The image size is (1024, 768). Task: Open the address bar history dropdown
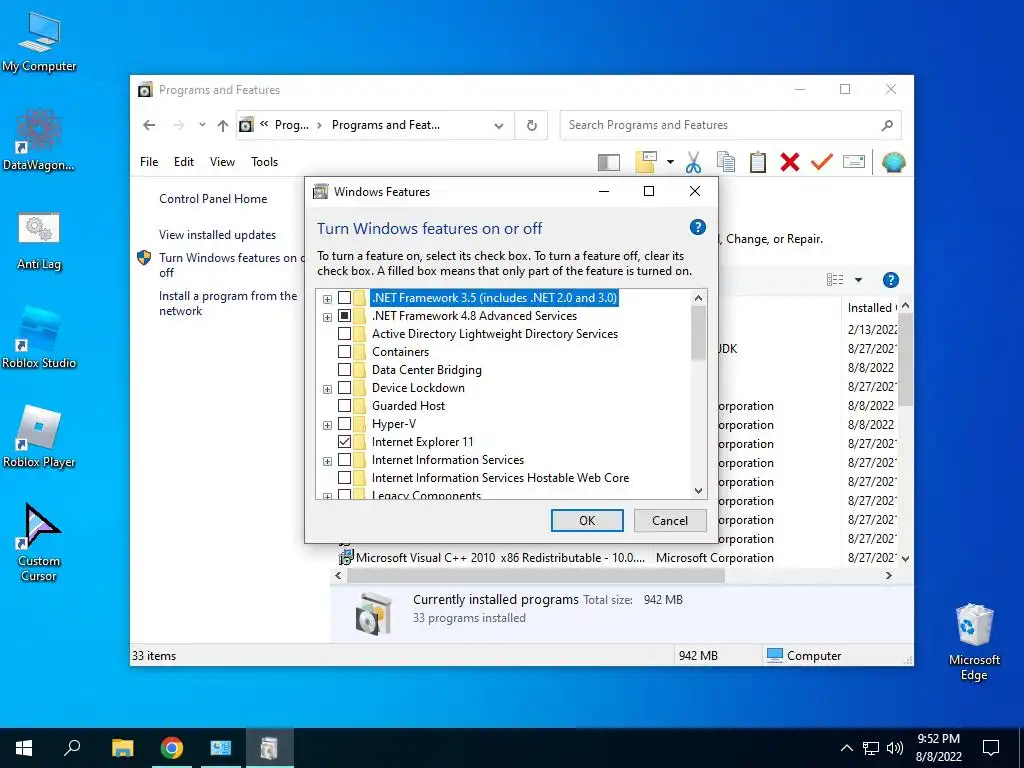[499, 125]
